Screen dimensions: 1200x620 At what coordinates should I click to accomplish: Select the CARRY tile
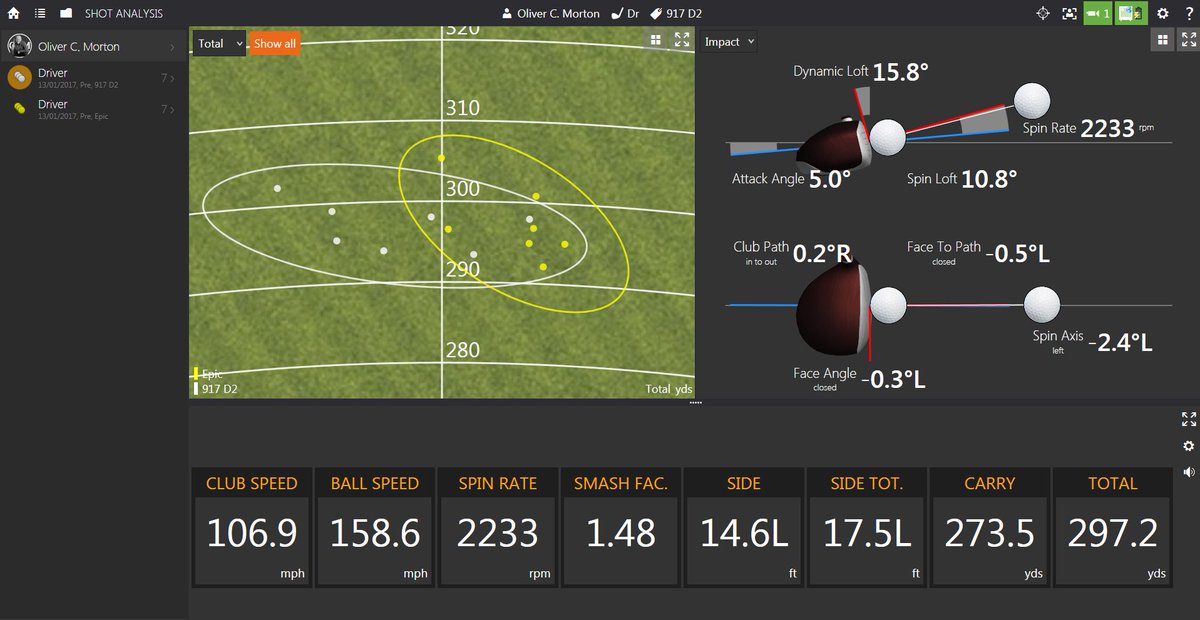coord(989,527)
